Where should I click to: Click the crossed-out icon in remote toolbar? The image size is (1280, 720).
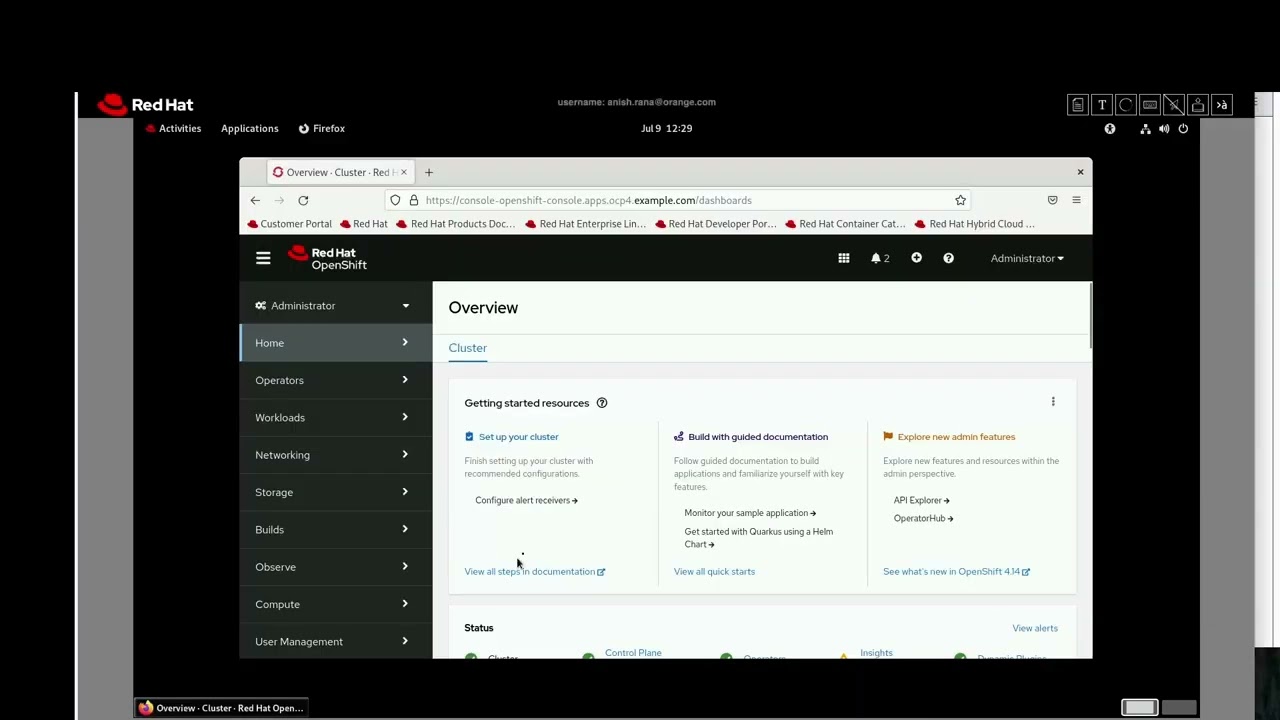click(1173, 105)
